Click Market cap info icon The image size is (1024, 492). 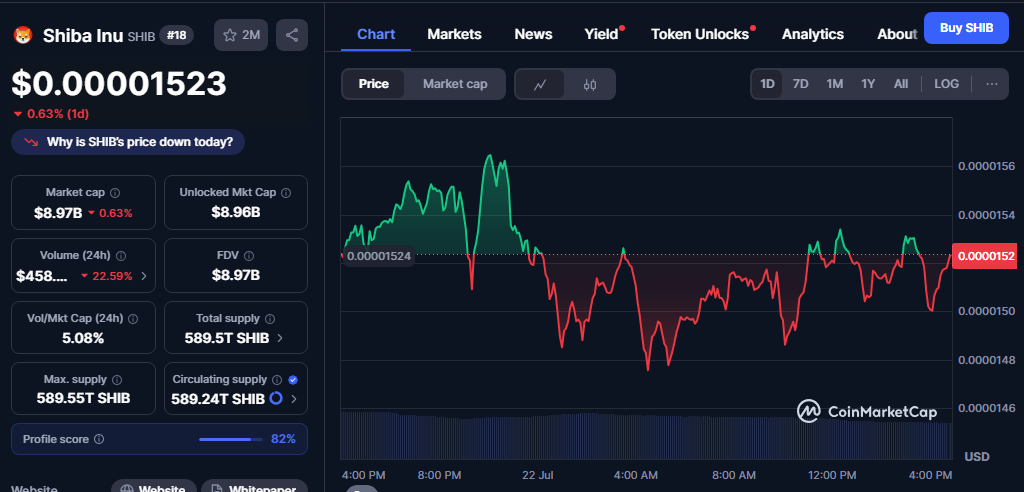[x=115, y=193]
